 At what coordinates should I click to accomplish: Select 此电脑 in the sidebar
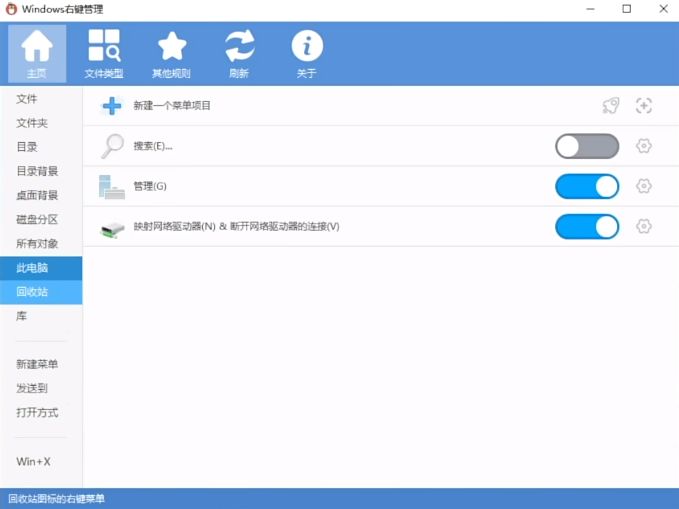(x=41, y=268)
